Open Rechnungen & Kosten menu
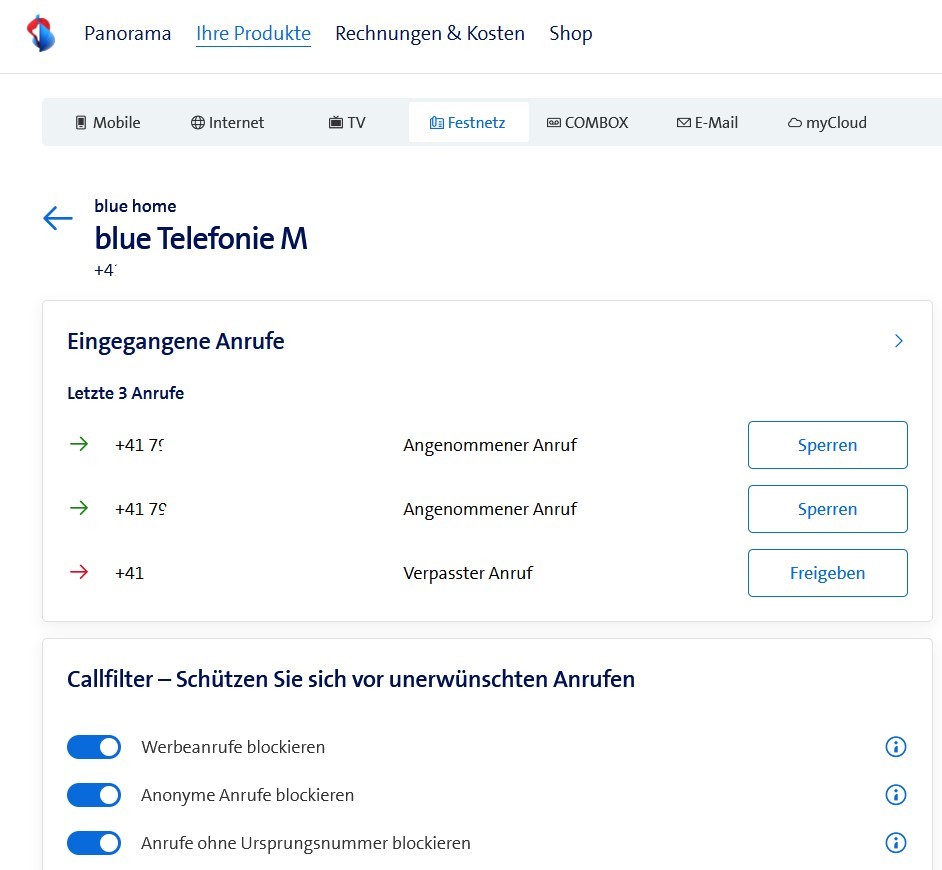942x870 pixels. [x=430, y=33]
